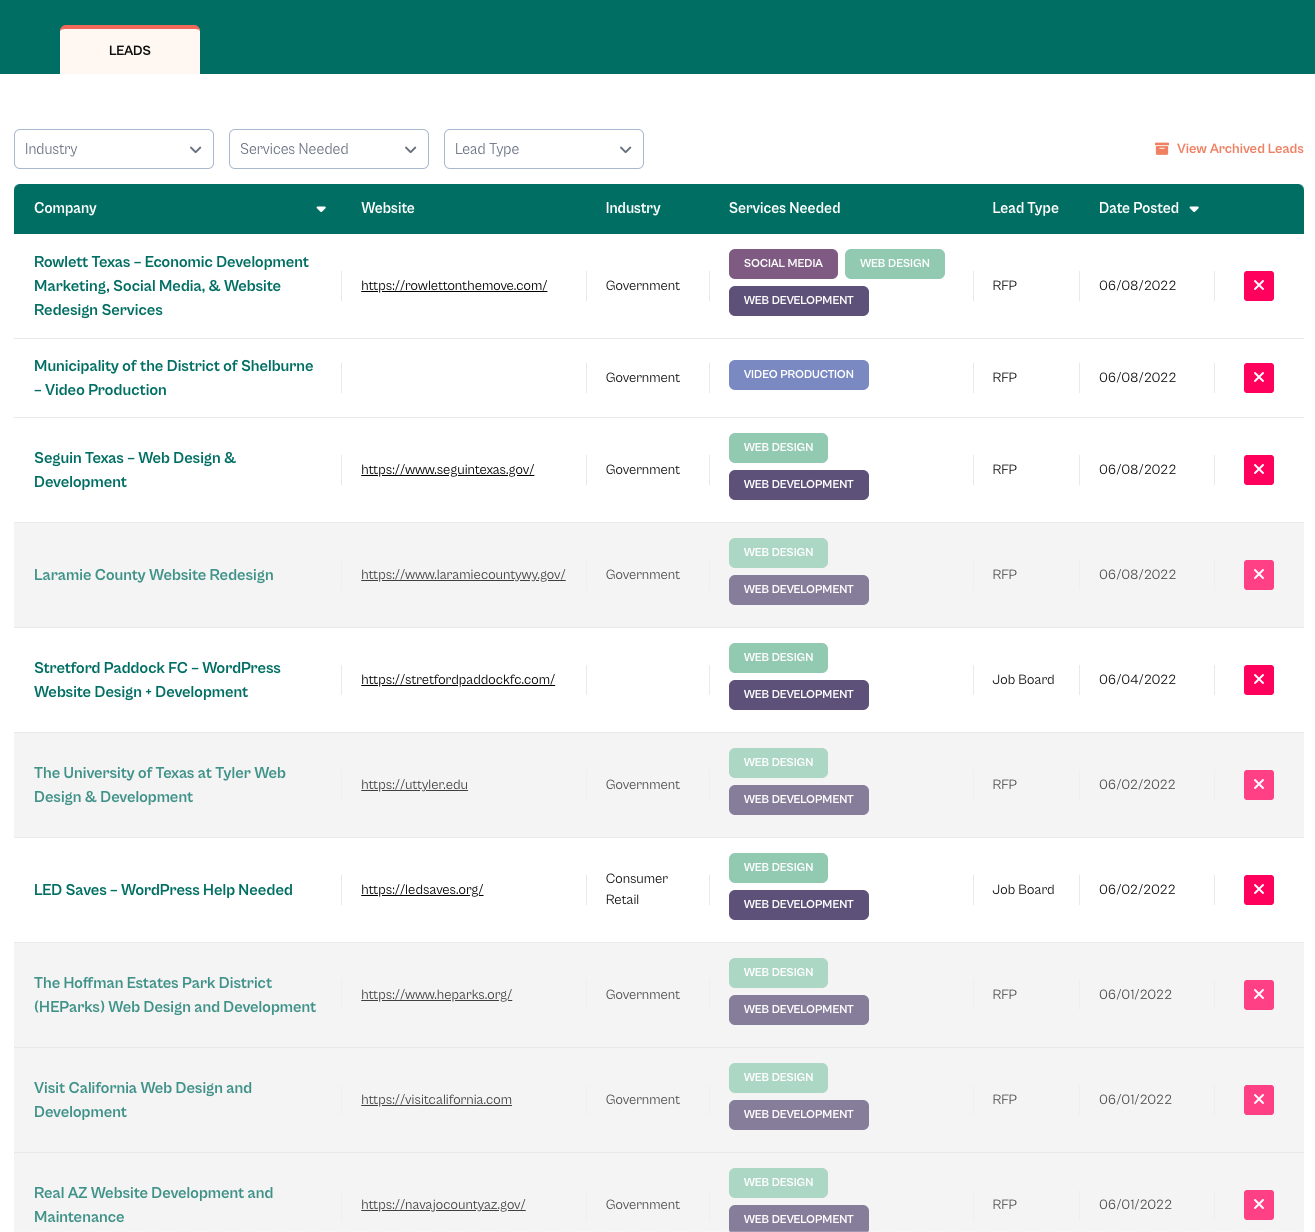Image resolution: width=1315 pixels, height=1232 pixels.
Task: Archive the Seguin Texas lead row
Action: click(x=1259, y=470)
